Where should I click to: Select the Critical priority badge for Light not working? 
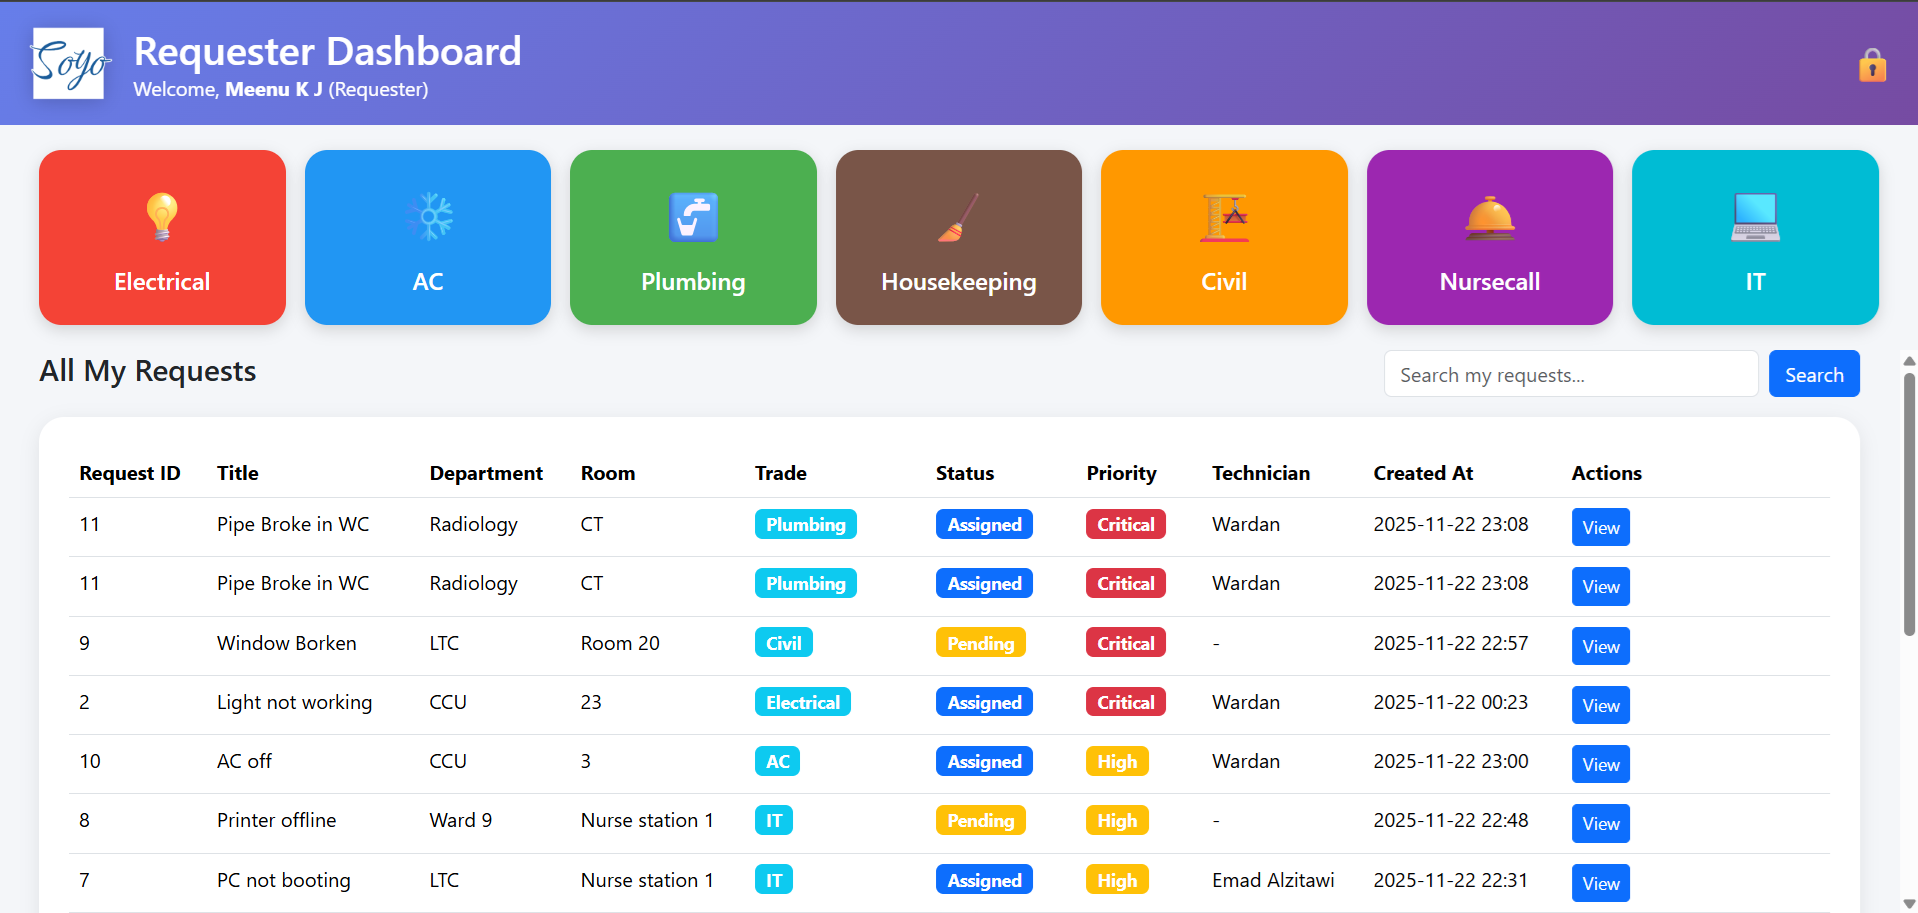pyautogui.click(x=1124, y=702)
